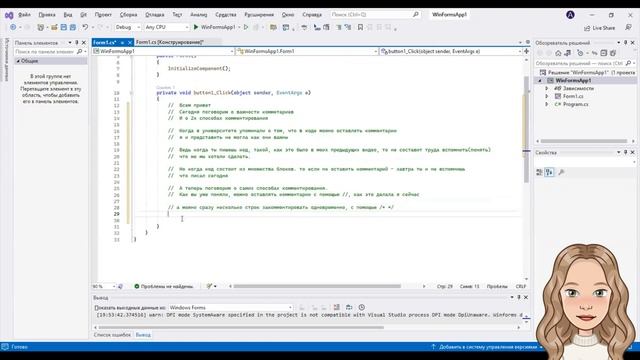Viewport: 640px width, 360px height.
Task: Click the Undo toolbar icon
Action: pyautogui.click(x=85, y=27)
